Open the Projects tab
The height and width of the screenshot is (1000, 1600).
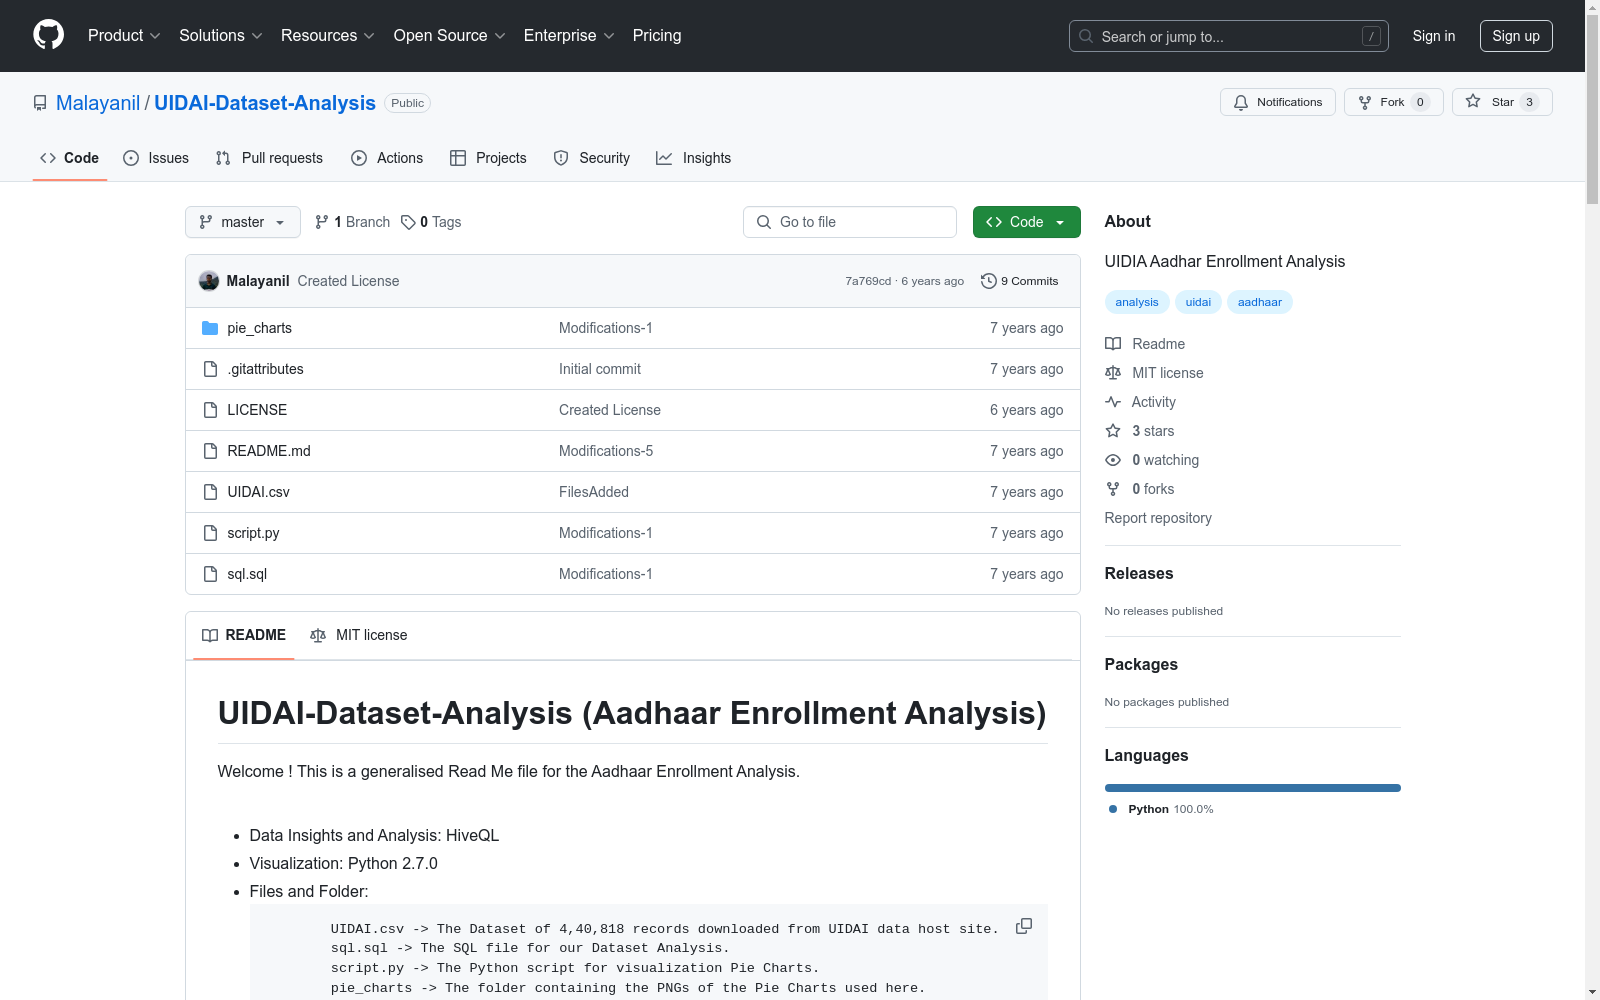pos(488,158)
